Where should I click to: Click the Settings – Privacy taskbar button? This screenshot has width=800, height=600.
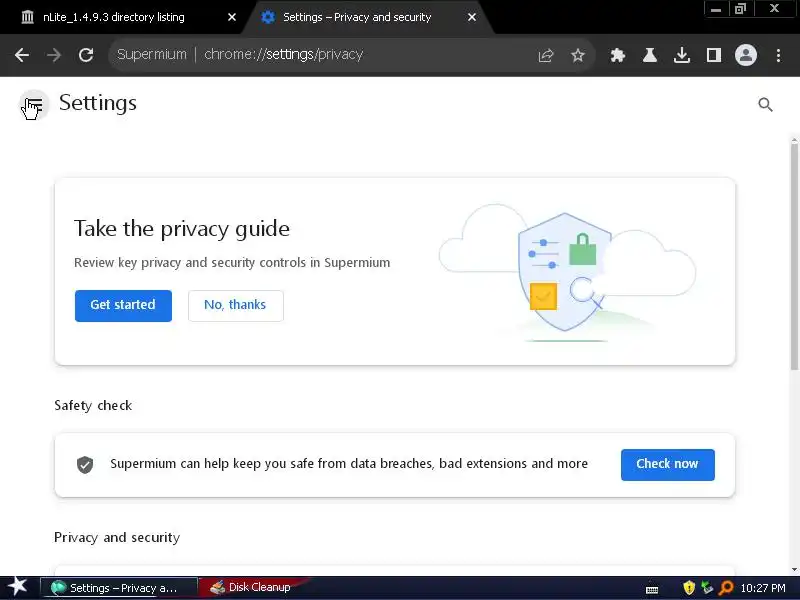coord(118,588)
